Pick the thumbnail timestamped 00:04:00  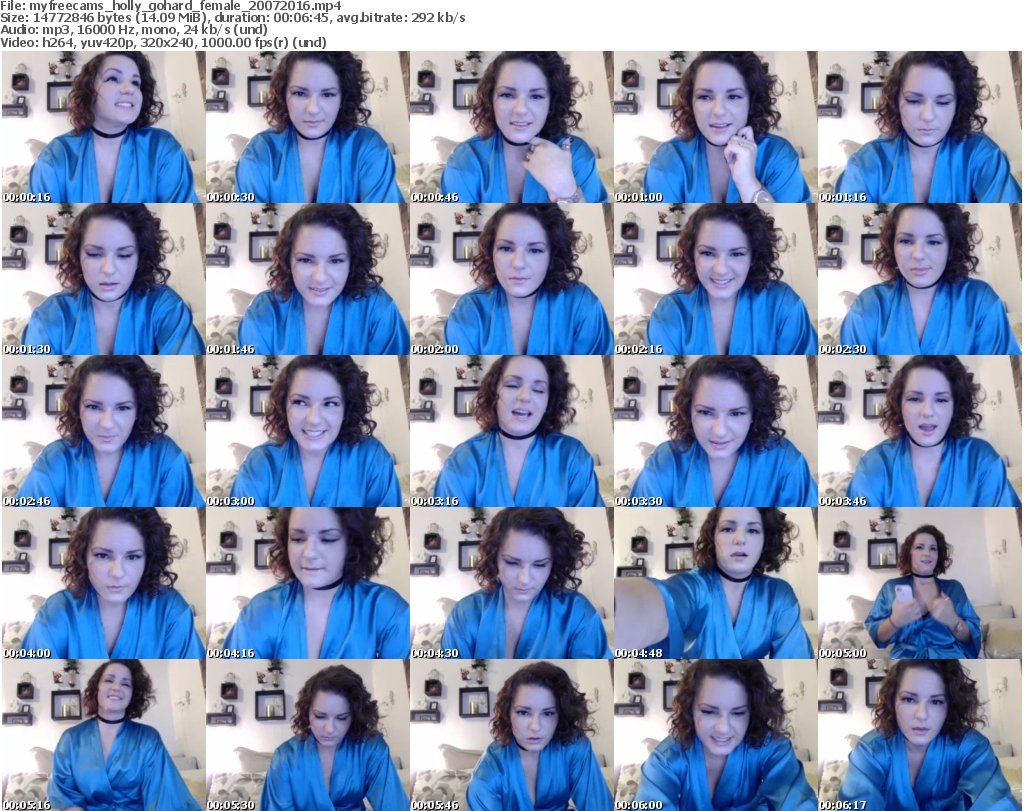click(103, 583)
